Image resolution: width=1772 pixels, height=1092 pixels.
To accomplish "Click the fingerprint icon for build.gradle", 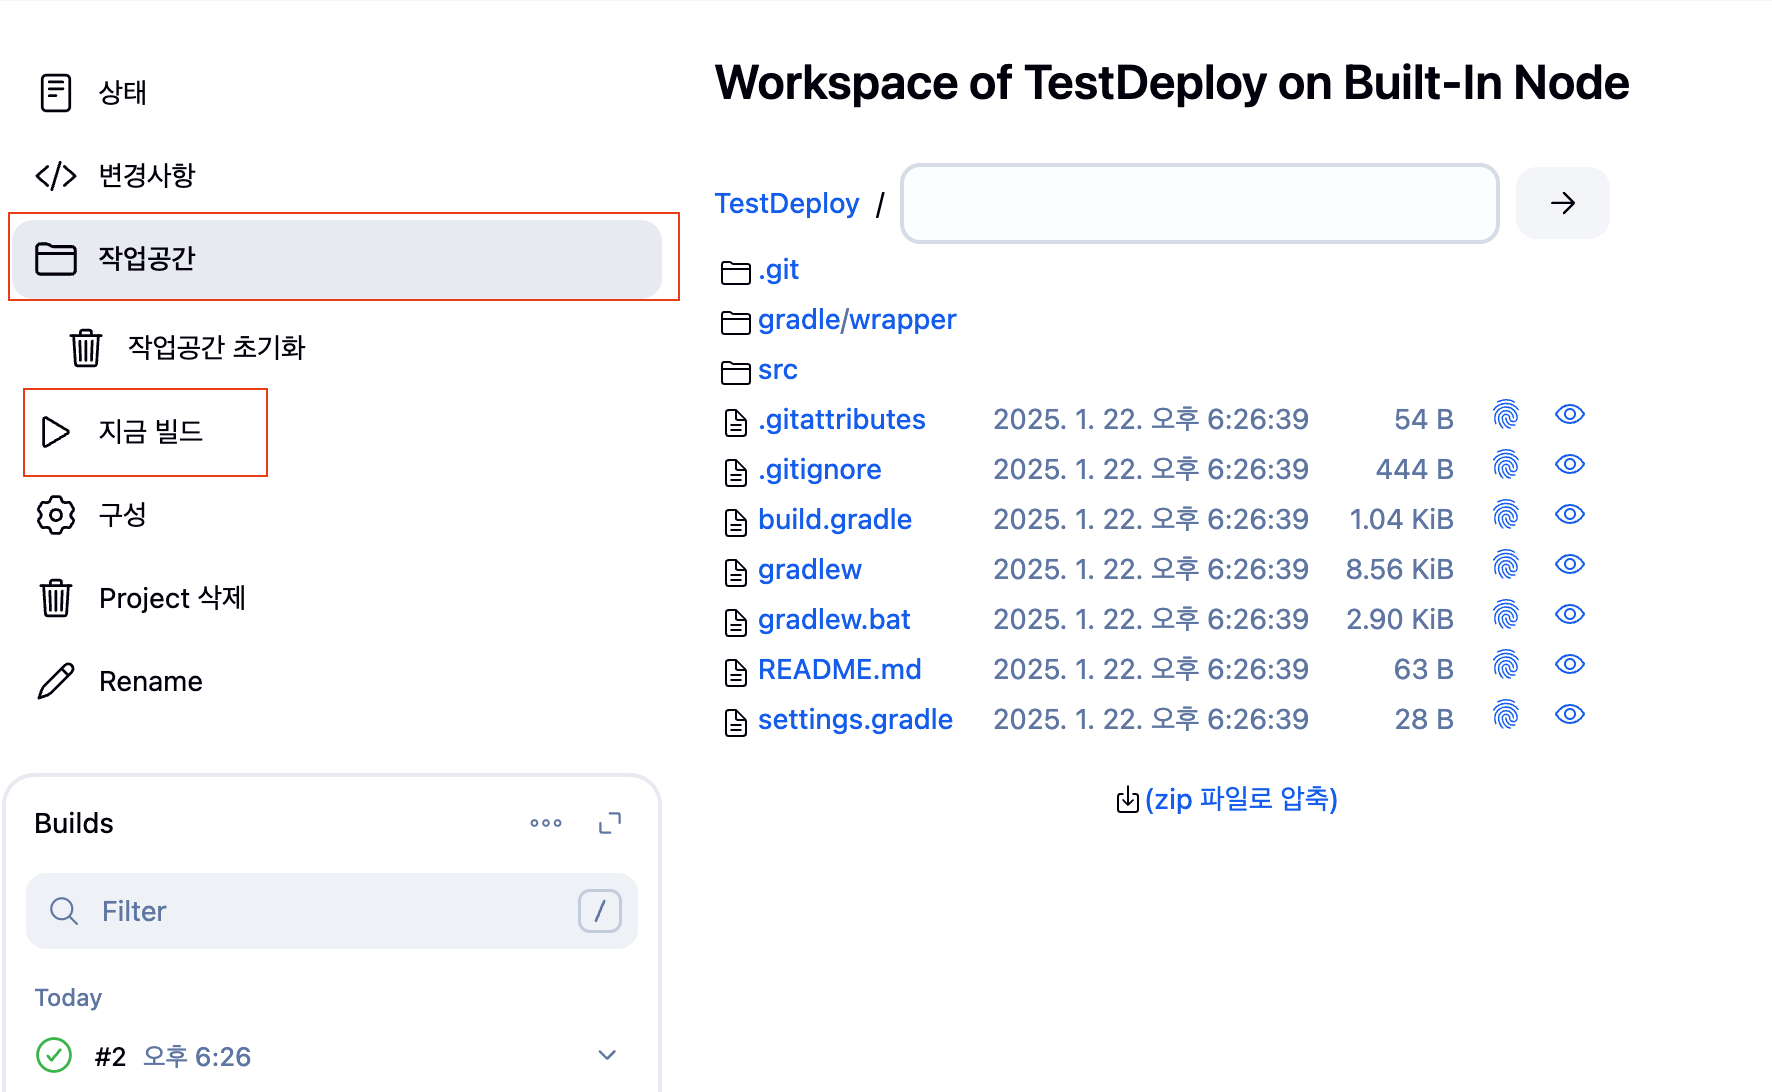I will coord(1505,515).
